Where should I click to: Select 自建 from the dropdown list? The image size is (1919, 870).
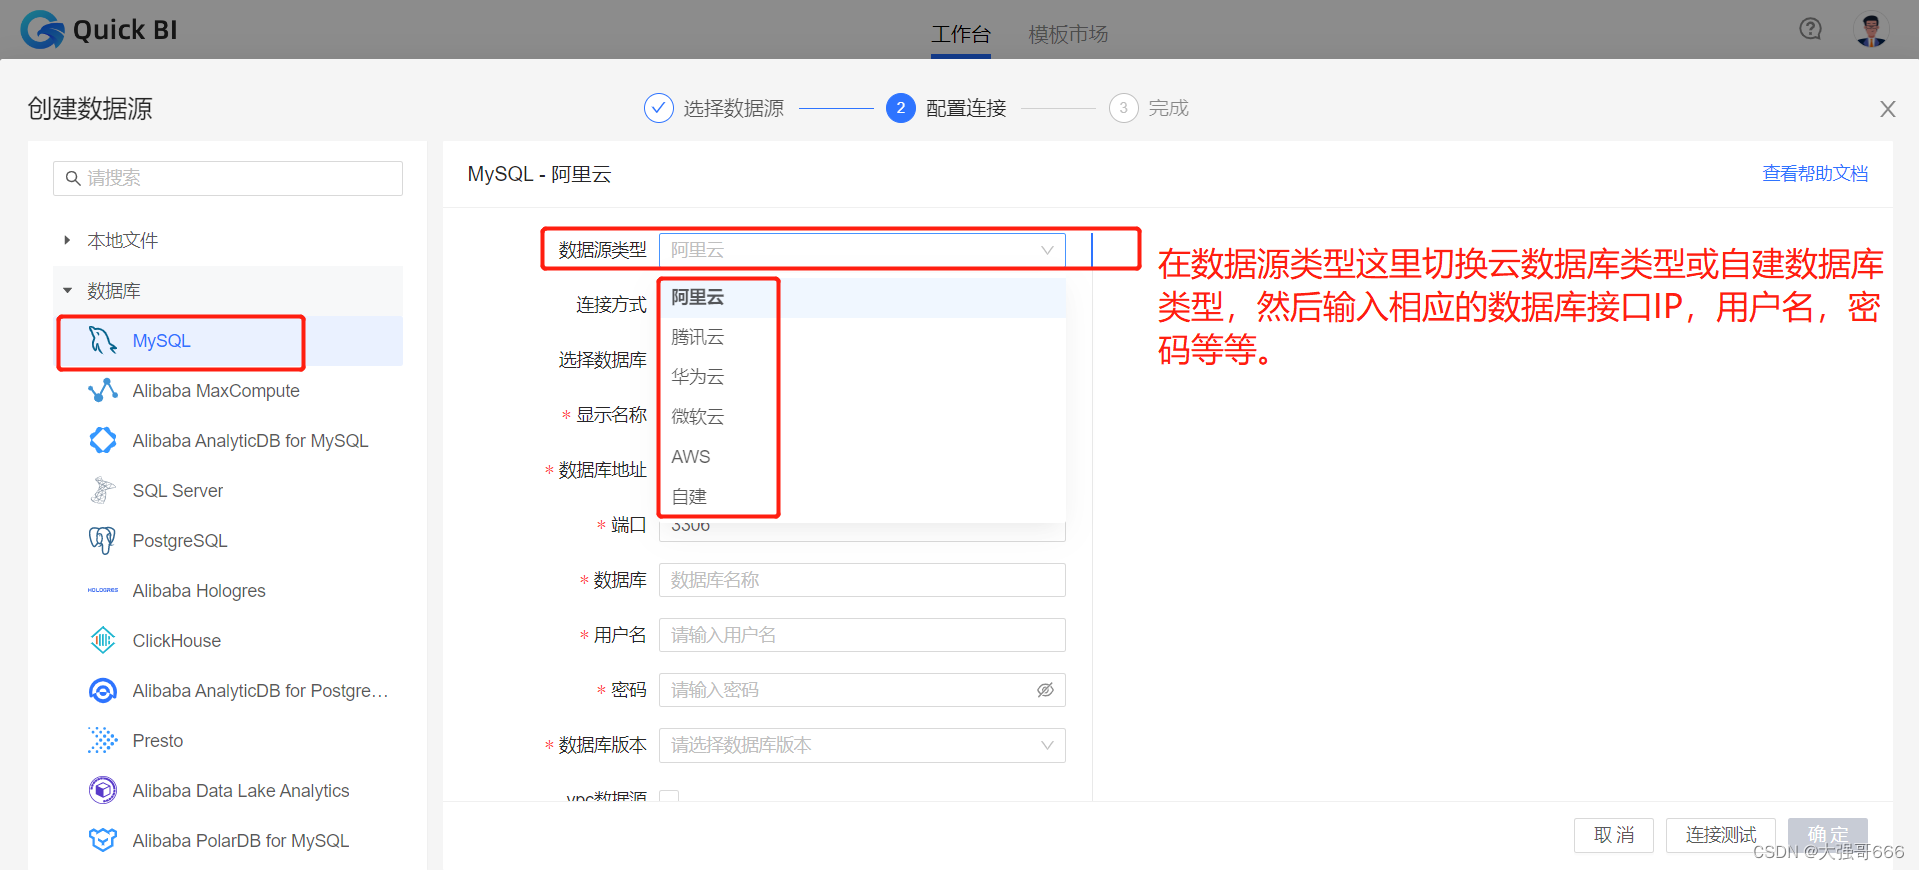(862, 497)
